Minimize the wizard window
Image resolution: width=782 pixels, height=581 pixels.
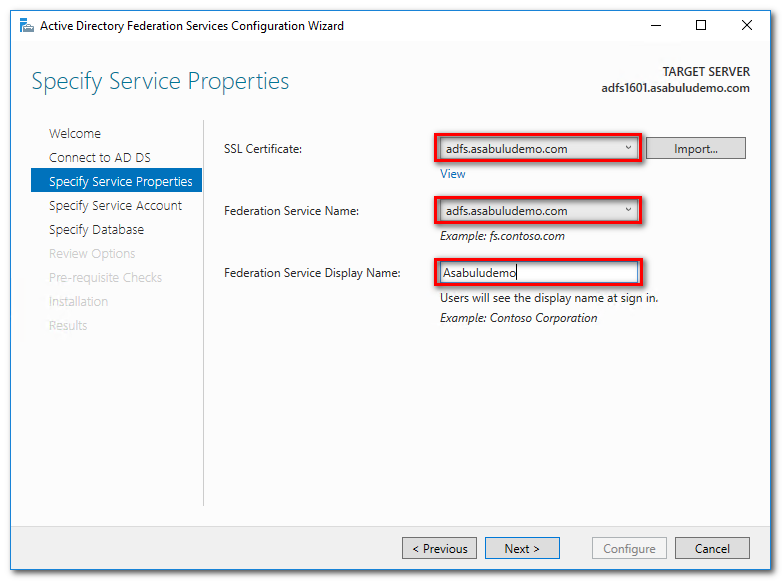(656, 25)
